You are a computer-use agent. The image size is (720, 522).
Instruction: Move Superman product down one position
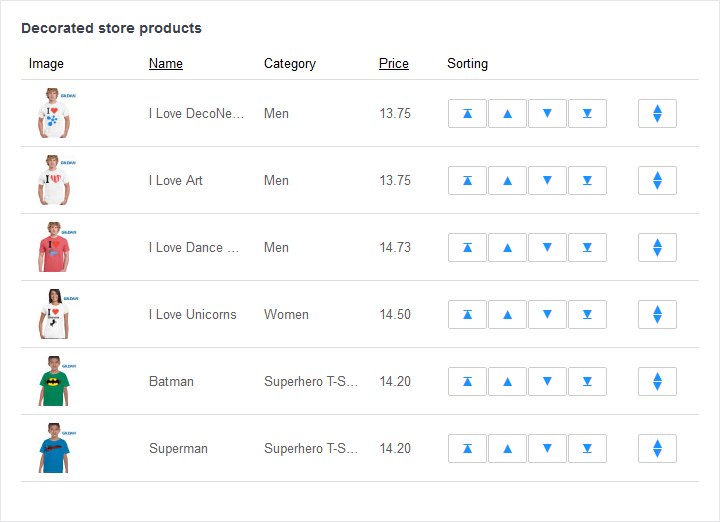pyautogui.click(x=547, y=449)
